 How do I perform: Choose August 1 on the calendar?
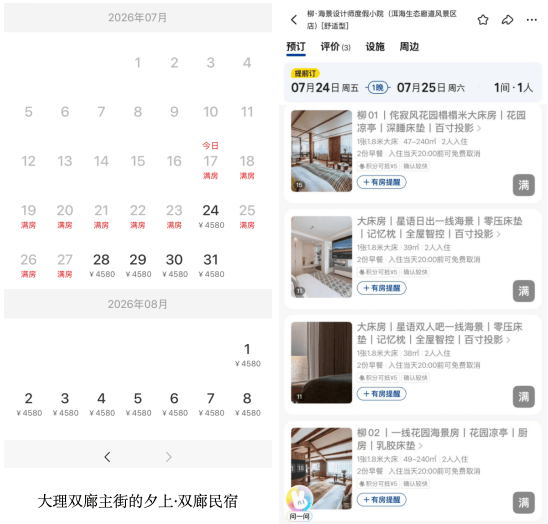[247, 355]
